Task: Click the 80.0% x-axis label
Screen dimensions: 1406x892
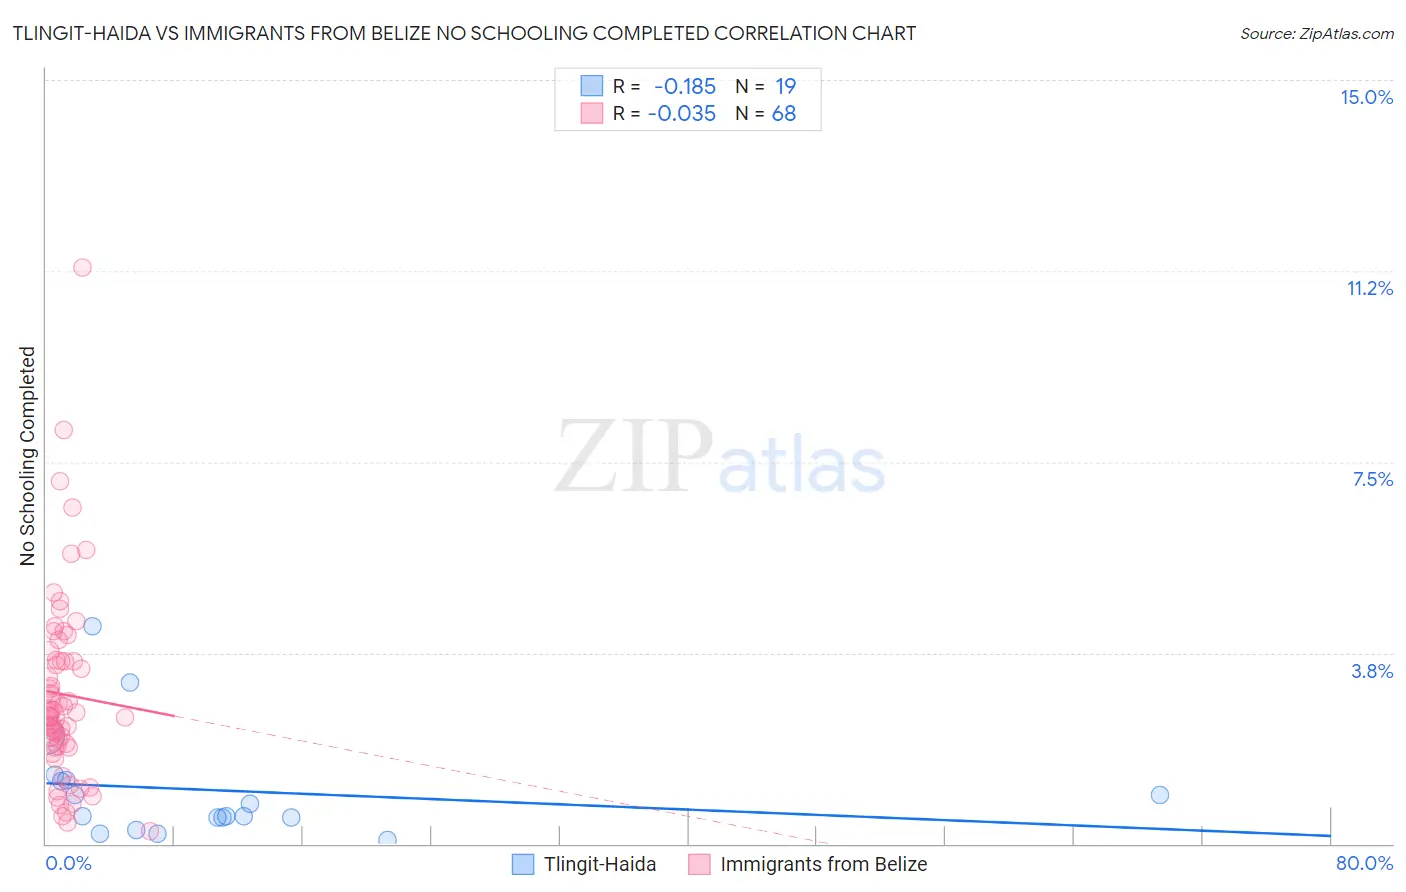Action: (1364, 863)
